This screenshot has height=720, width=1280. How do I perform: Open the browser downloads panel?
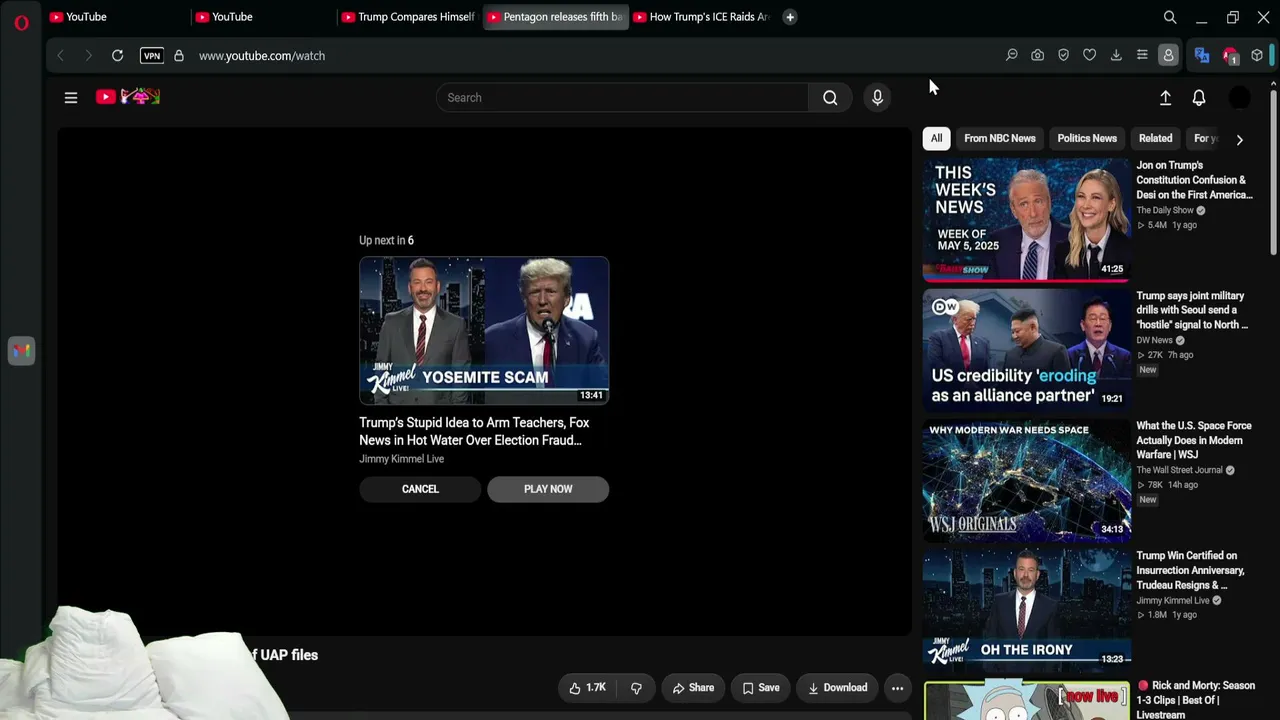tap(1116, 56)
